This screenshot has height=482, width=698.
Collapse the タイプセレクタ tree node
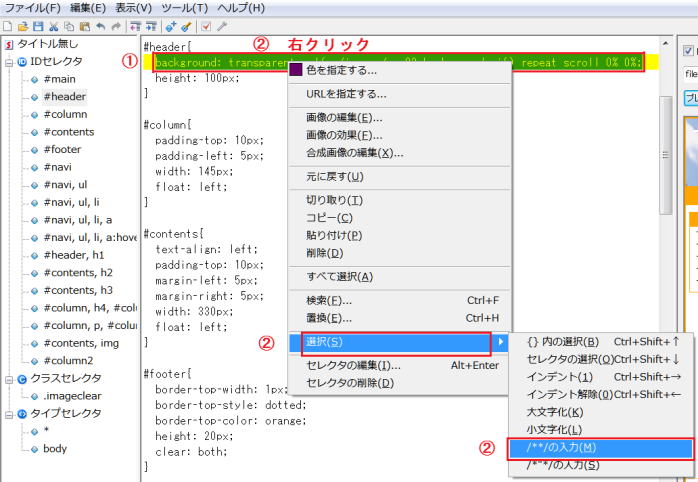tap(8, 414)
